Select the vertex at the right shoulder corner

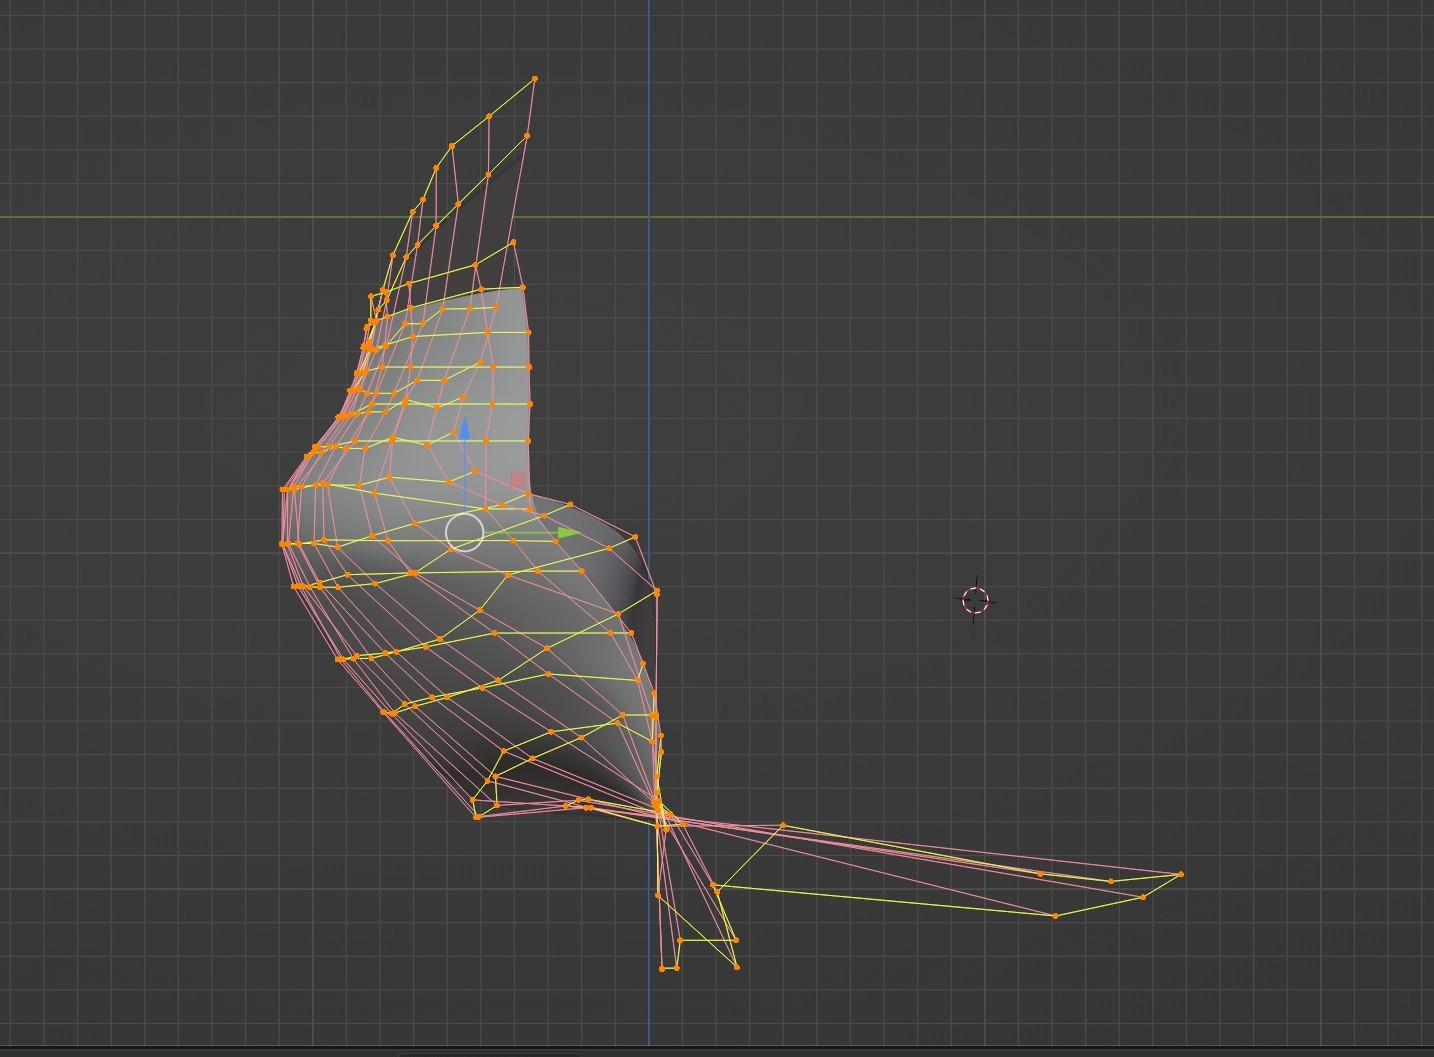(x=637, y=537)
